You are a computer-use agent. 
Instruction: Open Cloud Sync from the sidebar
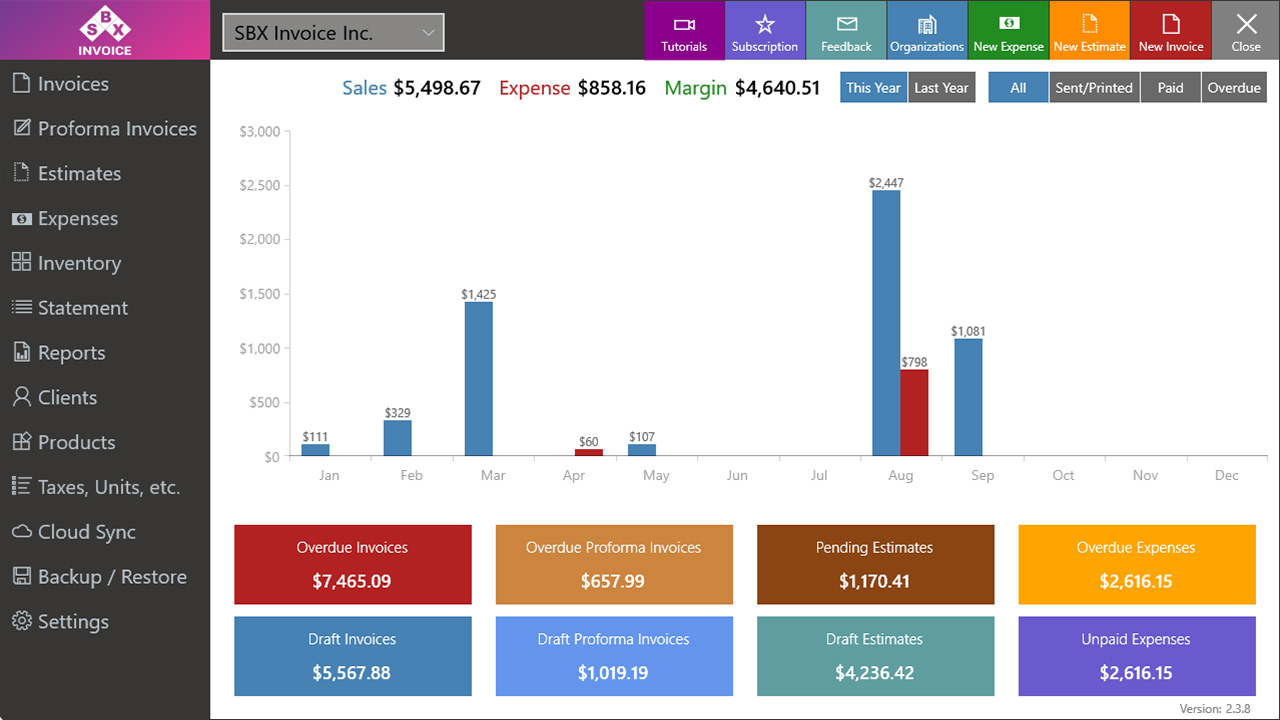pos(86,532)
